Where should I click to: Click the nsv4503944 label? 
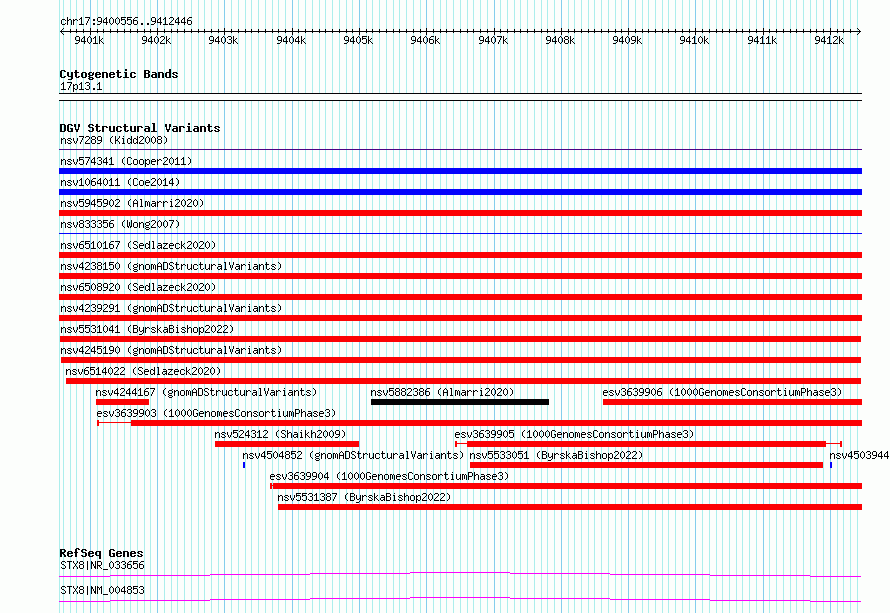[859, 455]
